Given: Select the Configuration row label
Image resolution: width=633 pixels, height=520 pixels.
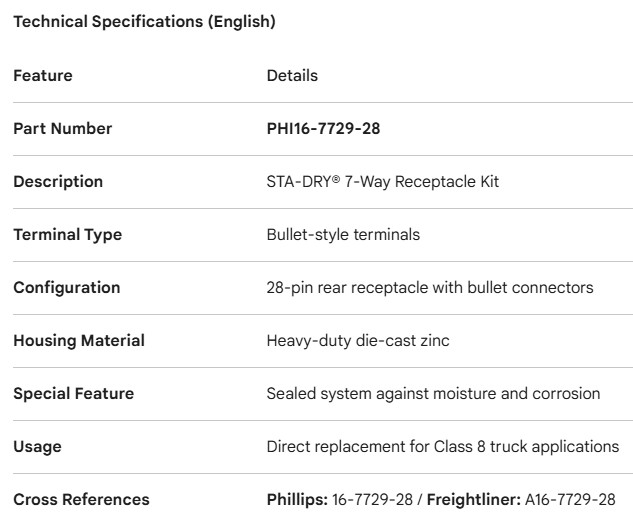Looking at the screenshot, I should tap(66, 287).
